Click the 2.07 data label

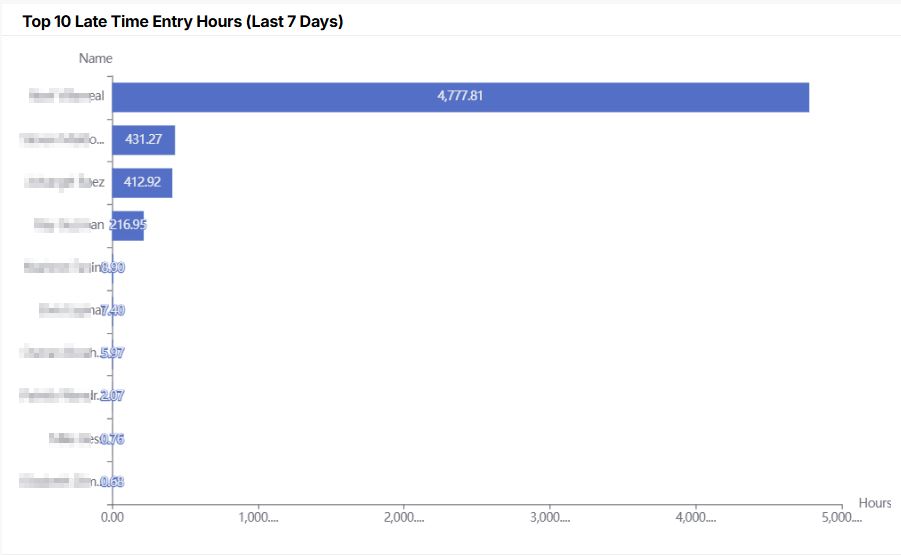(112, 395)
